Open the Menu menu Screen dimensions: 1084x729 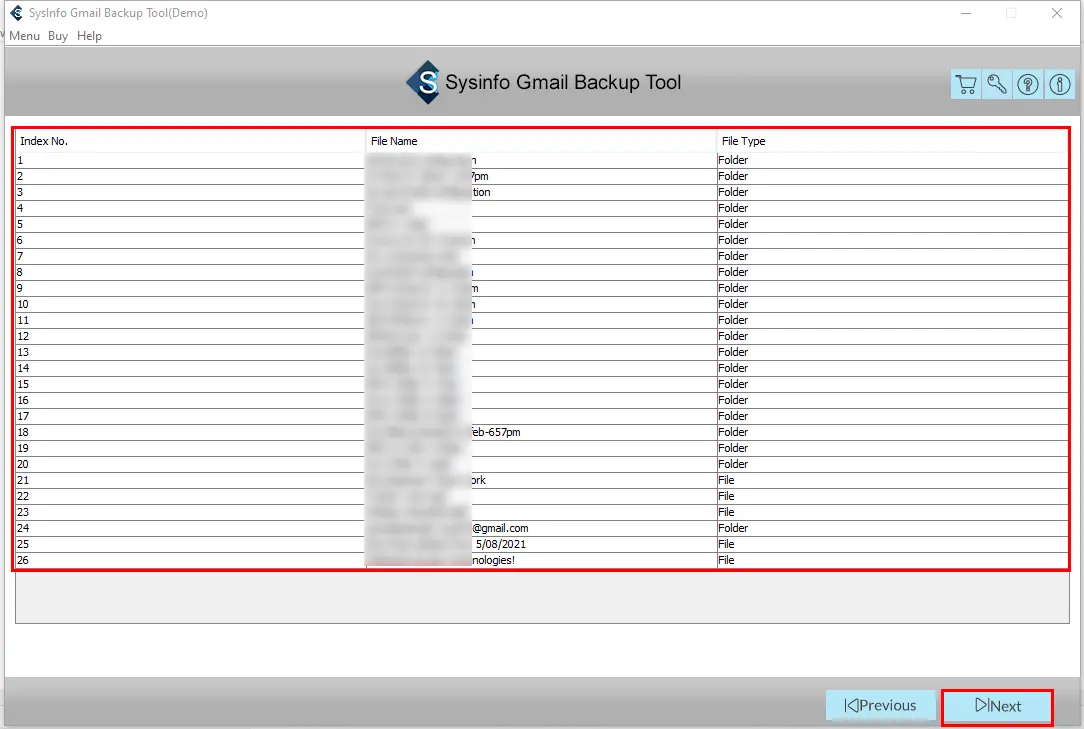[x=24, y=36]
